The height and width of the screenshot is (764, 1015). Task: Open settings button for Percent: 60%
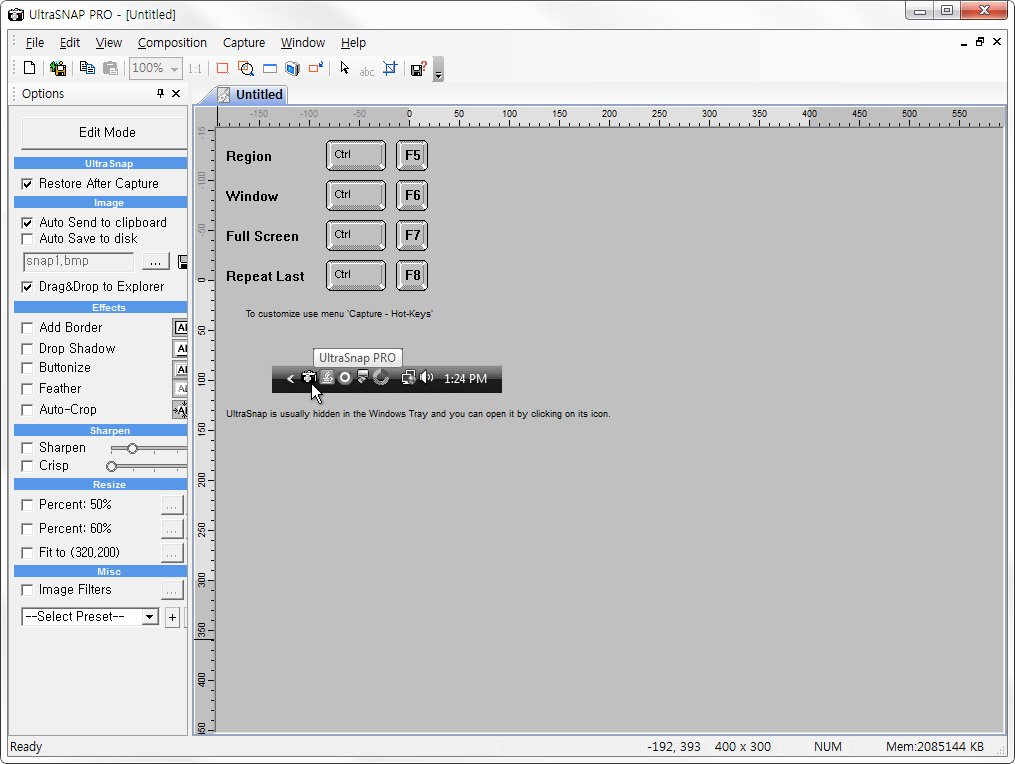pyautogui.click(x=172, y=529)
